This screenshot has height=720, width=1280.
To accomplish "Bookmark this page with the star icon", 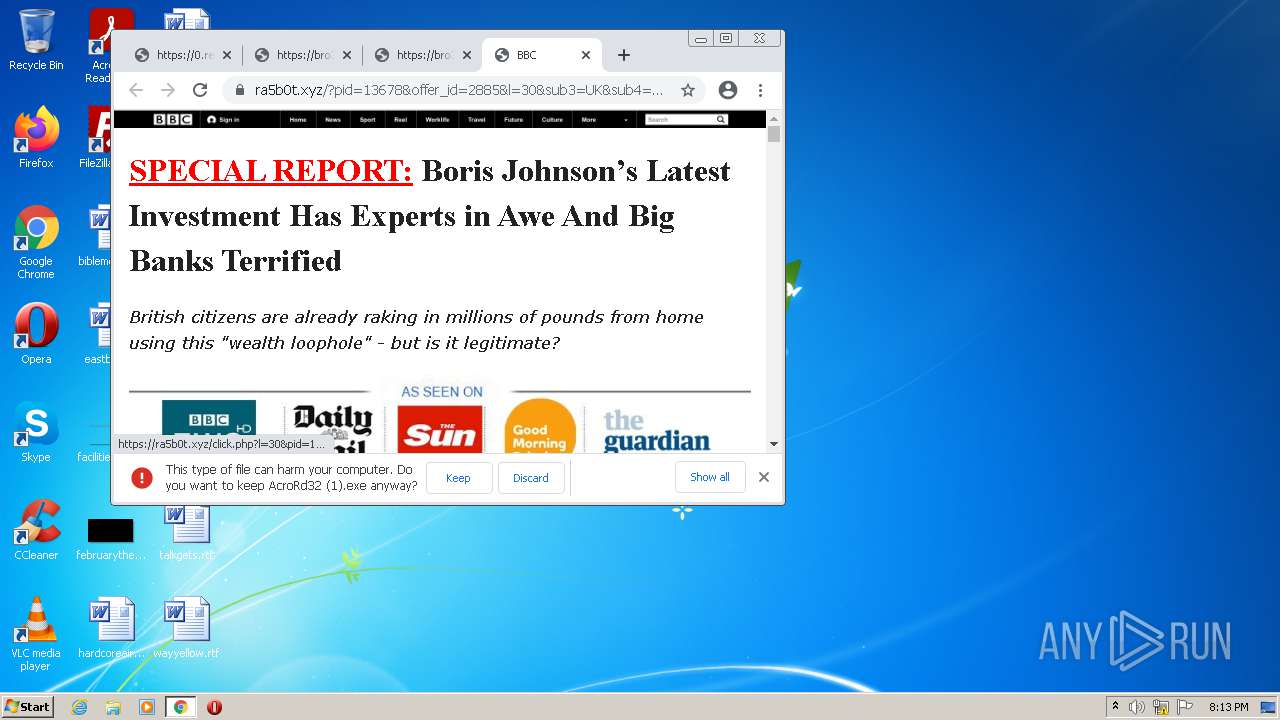I will 688,90.
